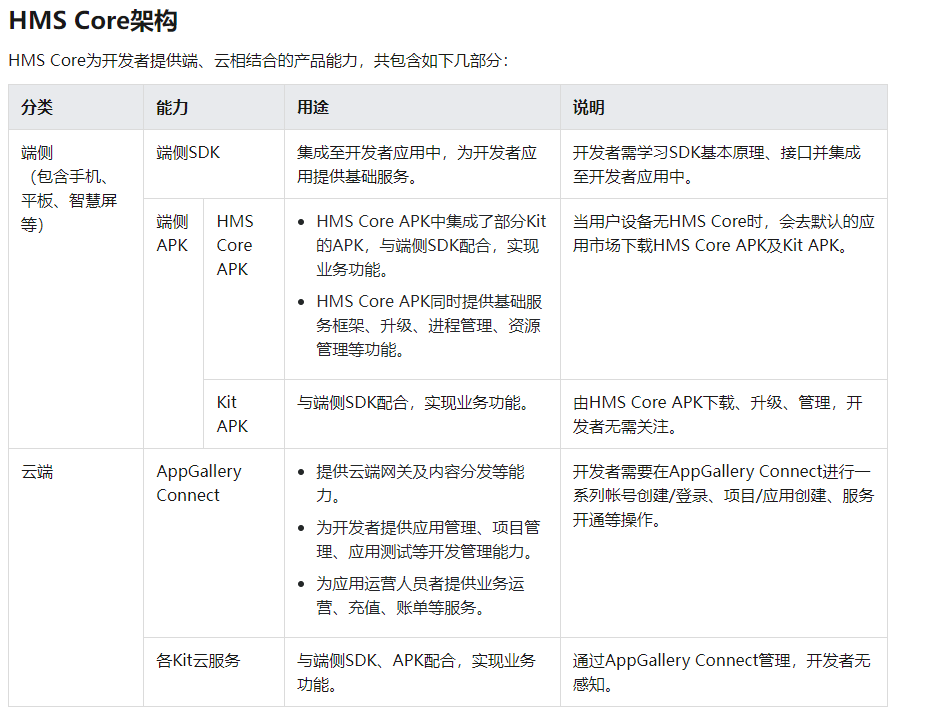Viewport: 930px width, 727px height.
Task: Click the 通过AppGallery Connect管理 explanation cell
Action: click(720, 670)
